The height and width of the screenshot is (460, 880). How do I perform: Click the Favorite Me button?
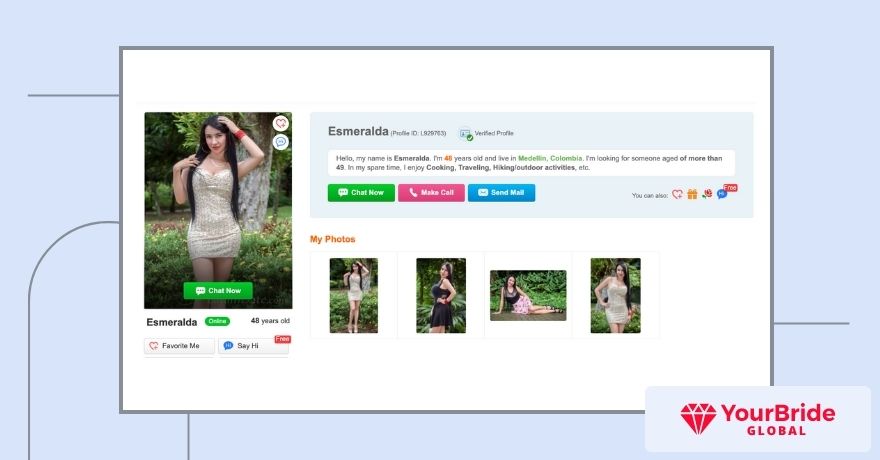(179, 346)
